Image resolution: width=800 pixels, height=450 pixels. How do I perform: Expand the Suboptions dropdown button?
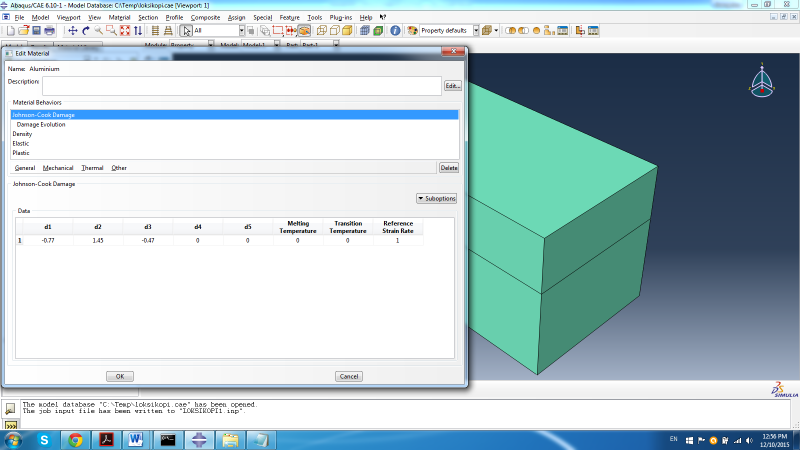point(436,198)
